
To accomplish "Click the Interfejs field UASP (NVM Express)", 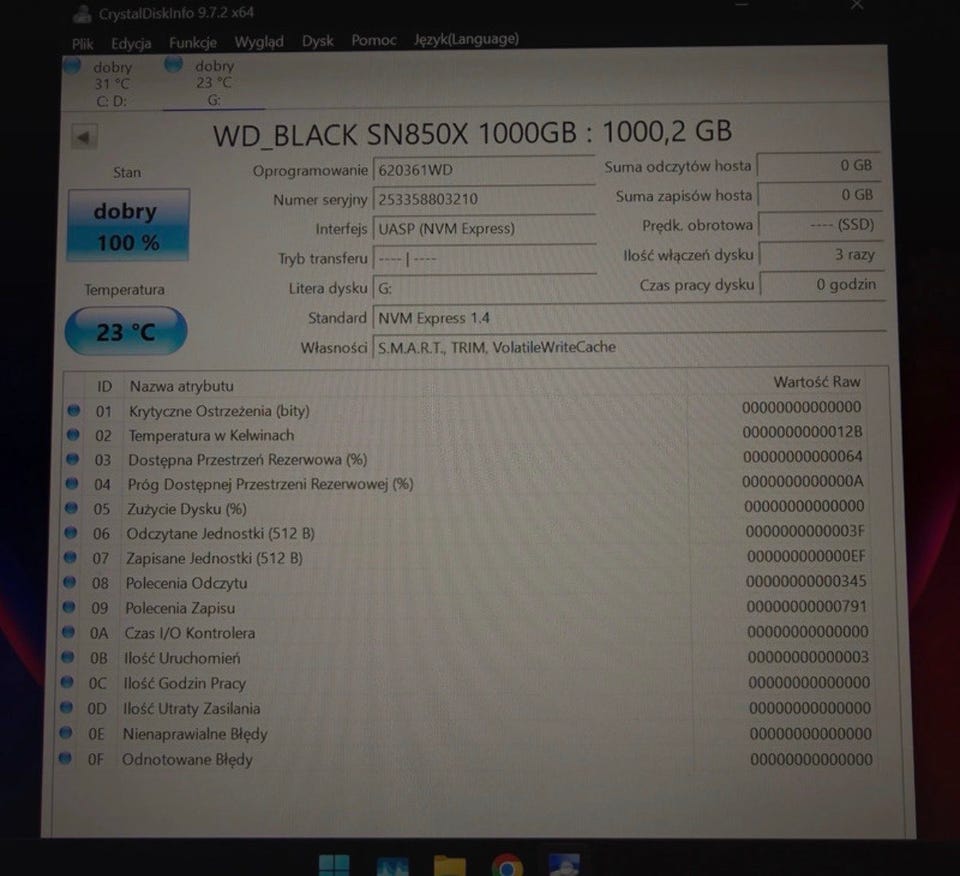I will [484, 229].
